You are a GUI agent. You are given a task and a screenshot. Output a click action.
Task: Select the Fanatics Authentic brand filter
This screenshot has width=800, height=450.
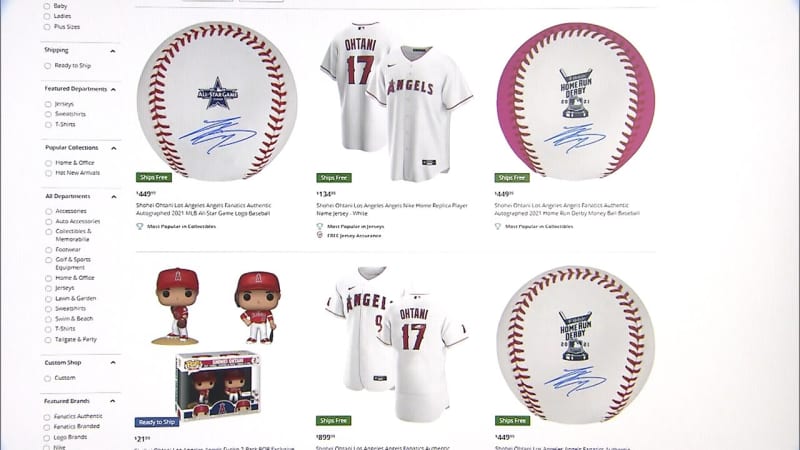[x=47, y=417]
